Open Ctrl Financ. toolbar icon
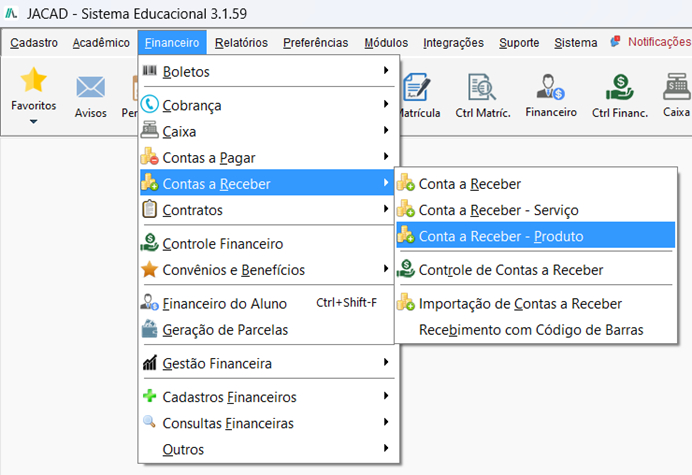The width and height of the screenshot is (692, 475). (x=620, y=87)
